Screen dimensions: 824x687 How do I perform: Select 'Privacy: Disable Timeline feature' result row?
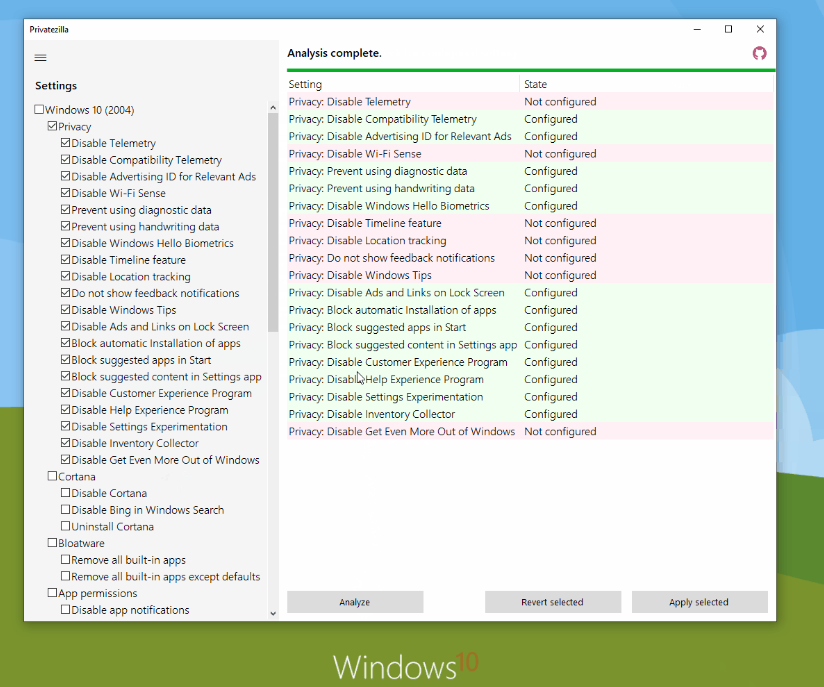pos(530,223)
